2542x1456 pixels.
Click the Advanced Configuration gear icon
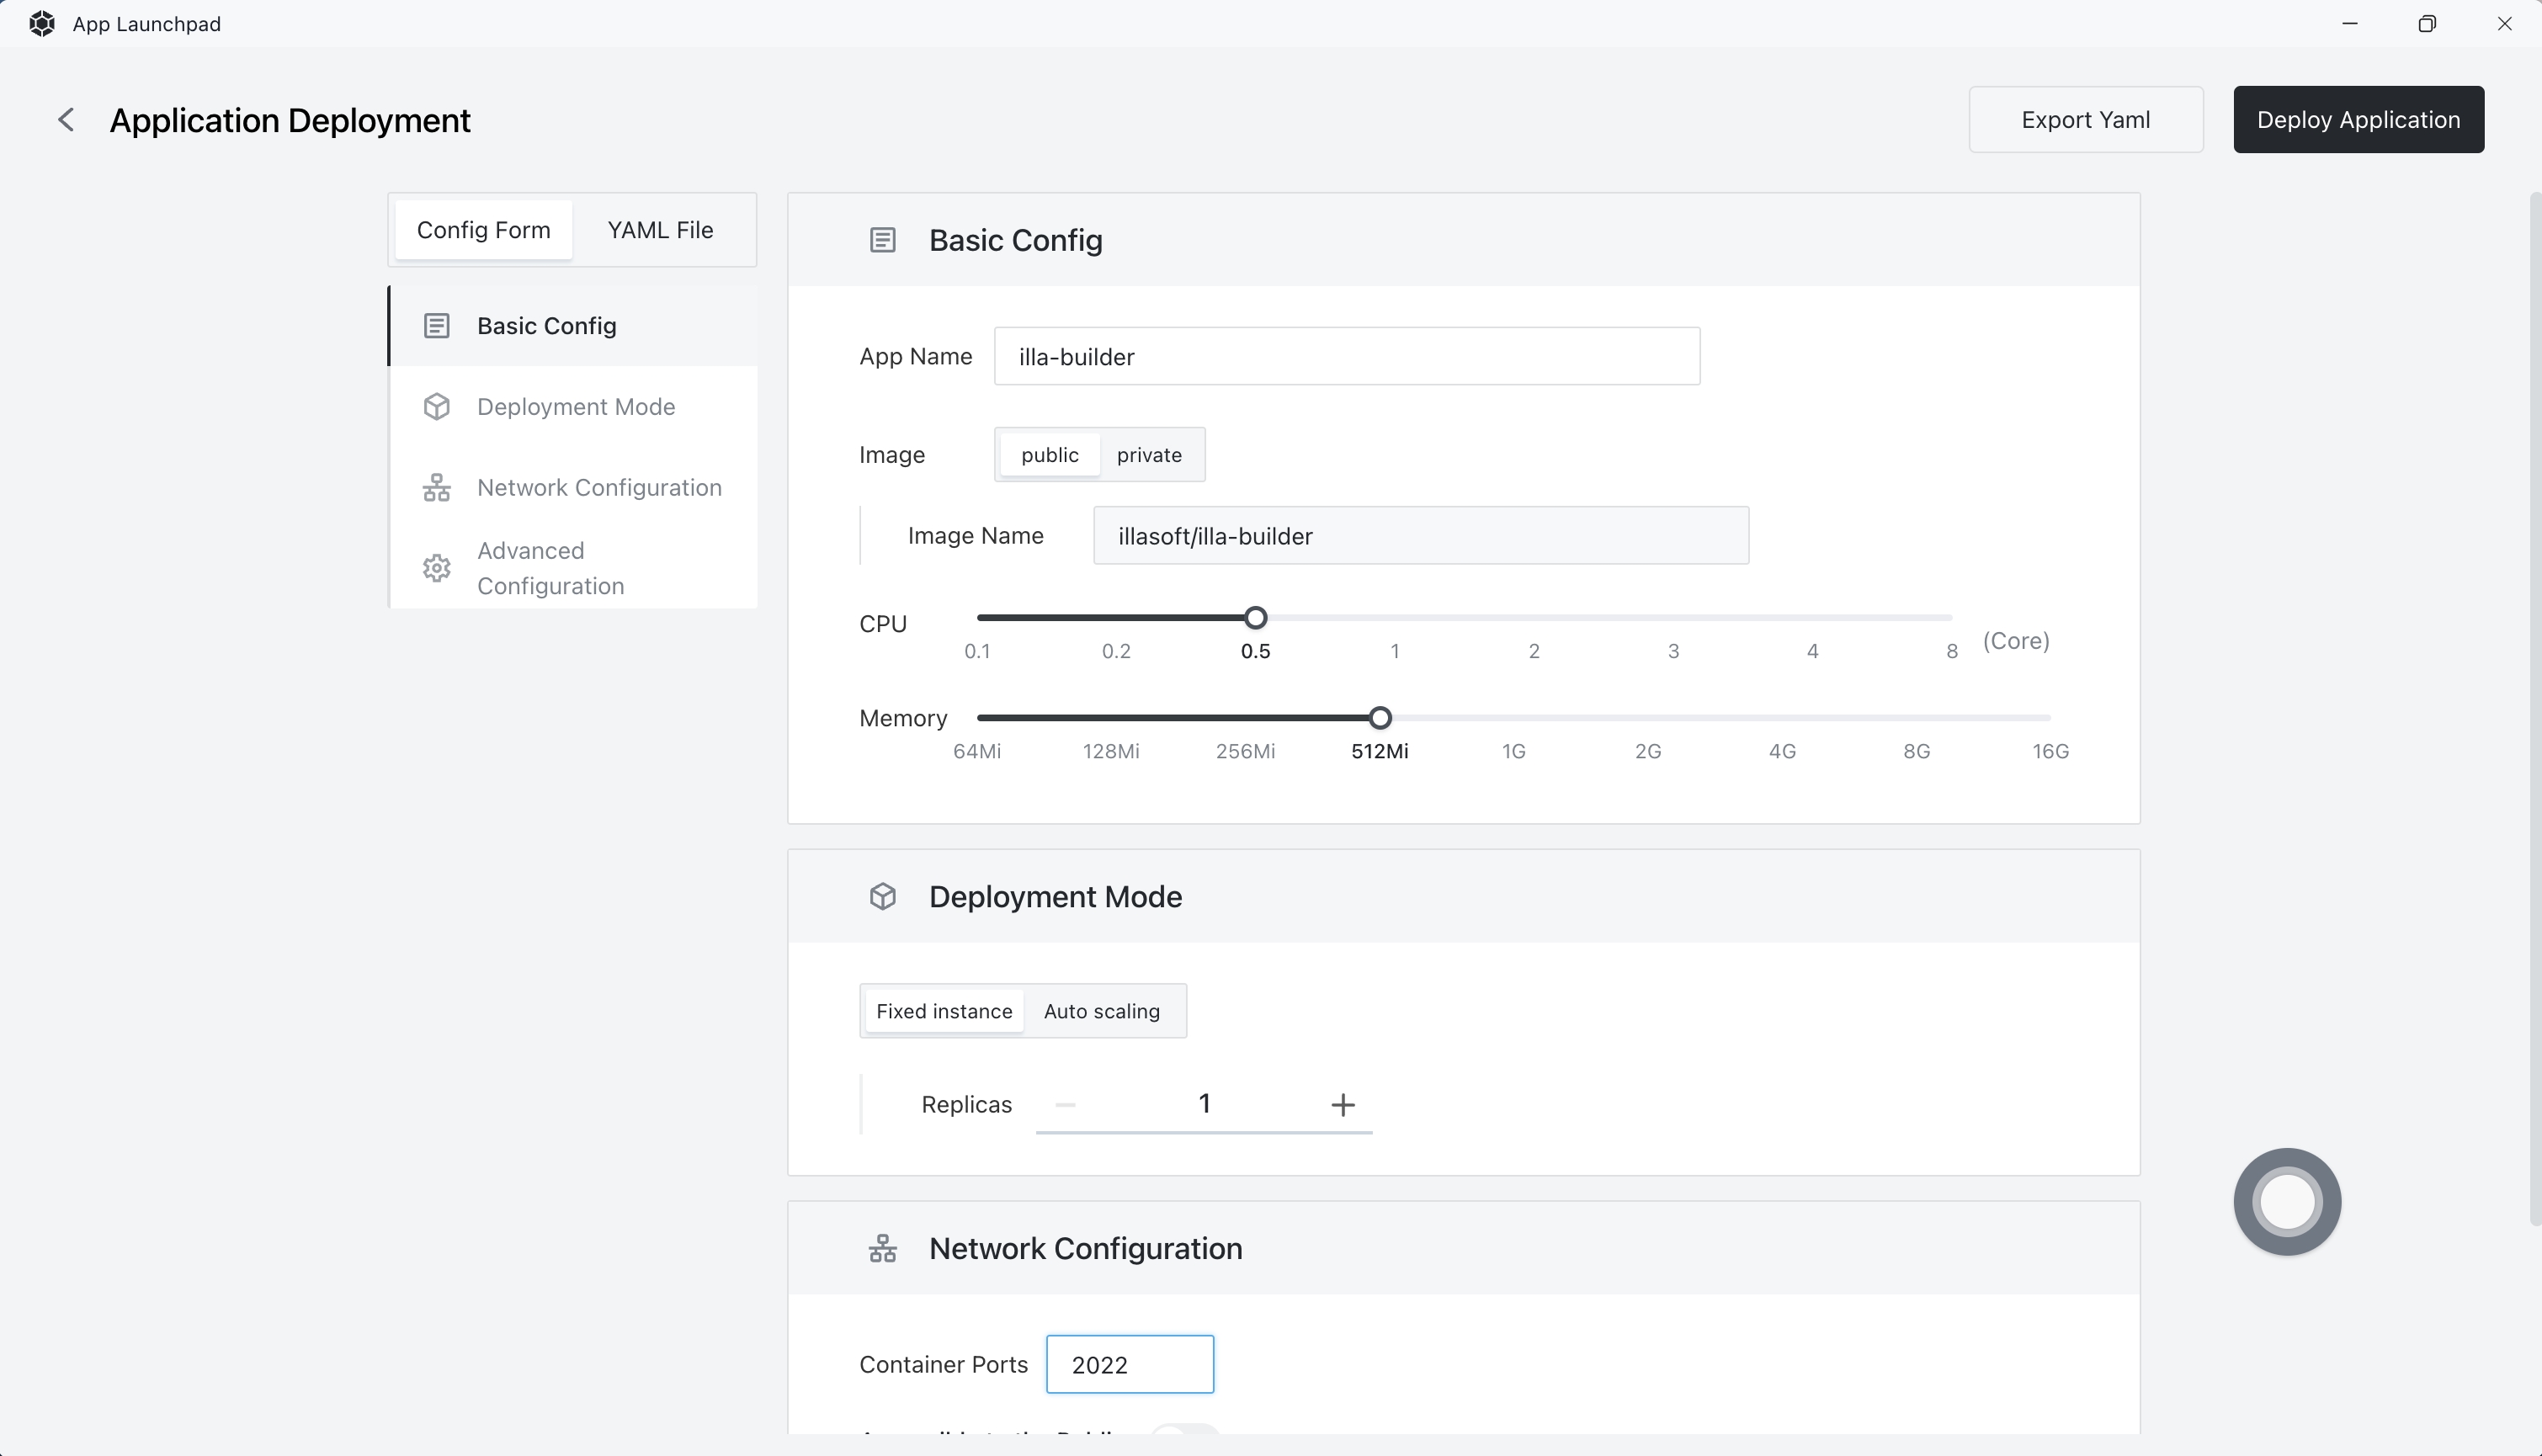point(436,568)
